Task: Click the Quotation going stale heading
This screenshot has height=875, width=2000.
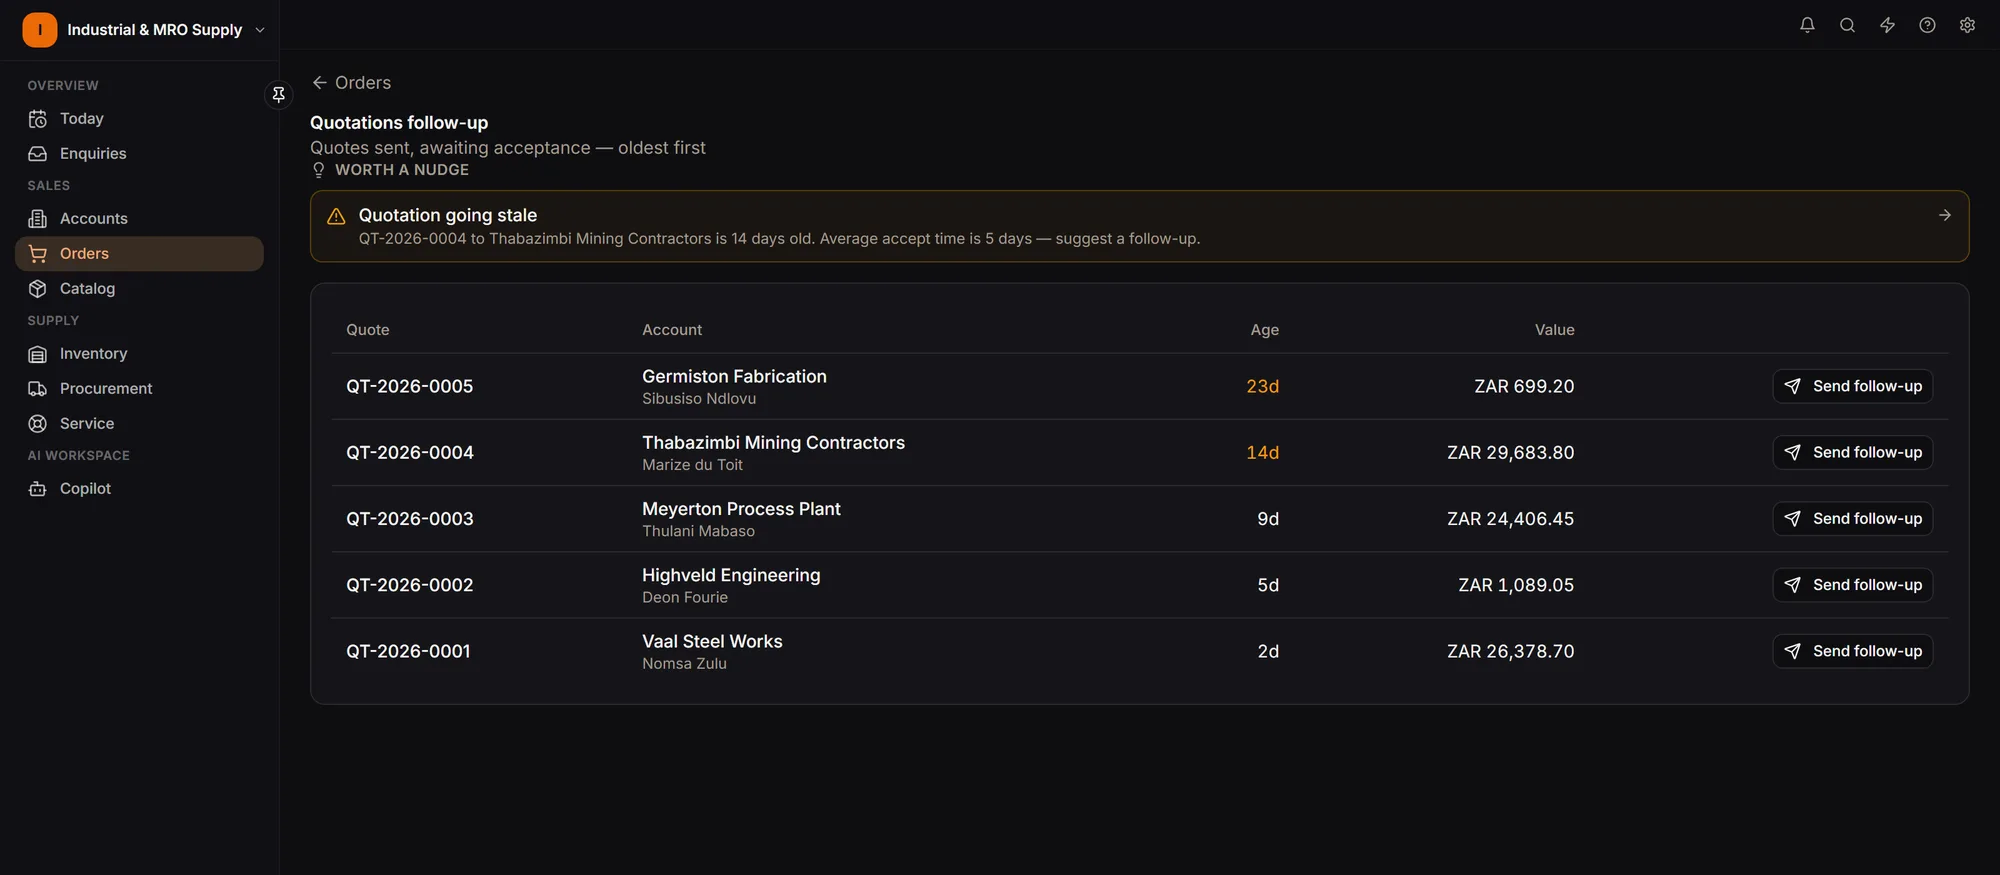Action: click(x=448, y=215)
